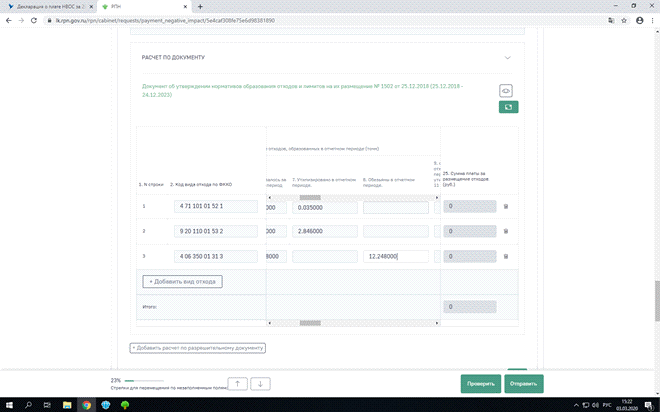Delete waste row 3 with trash icon
This screenshot has width=660, height=412.
[x=505, y=256]
